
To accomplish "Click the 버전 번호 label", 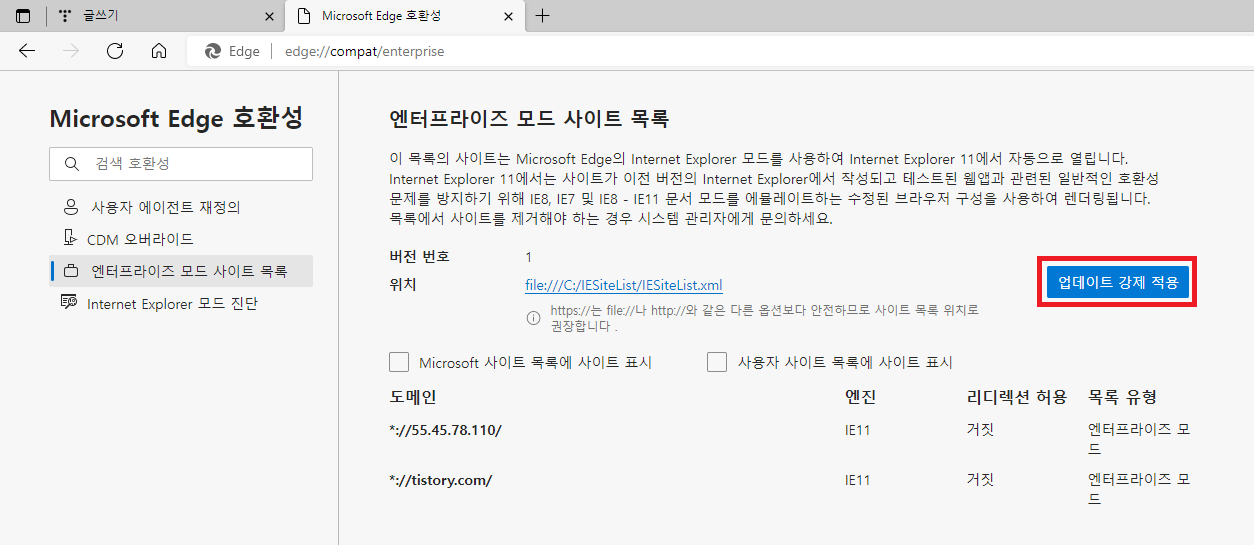I will click(x=419, y=256).
